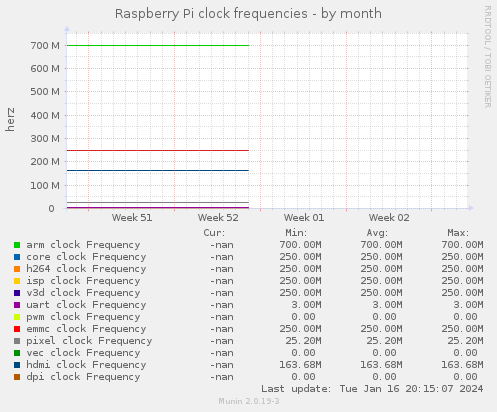
Task: Click the blue hdmi clock line in graph
Action: pyautogui.click(x=158, y=171)
